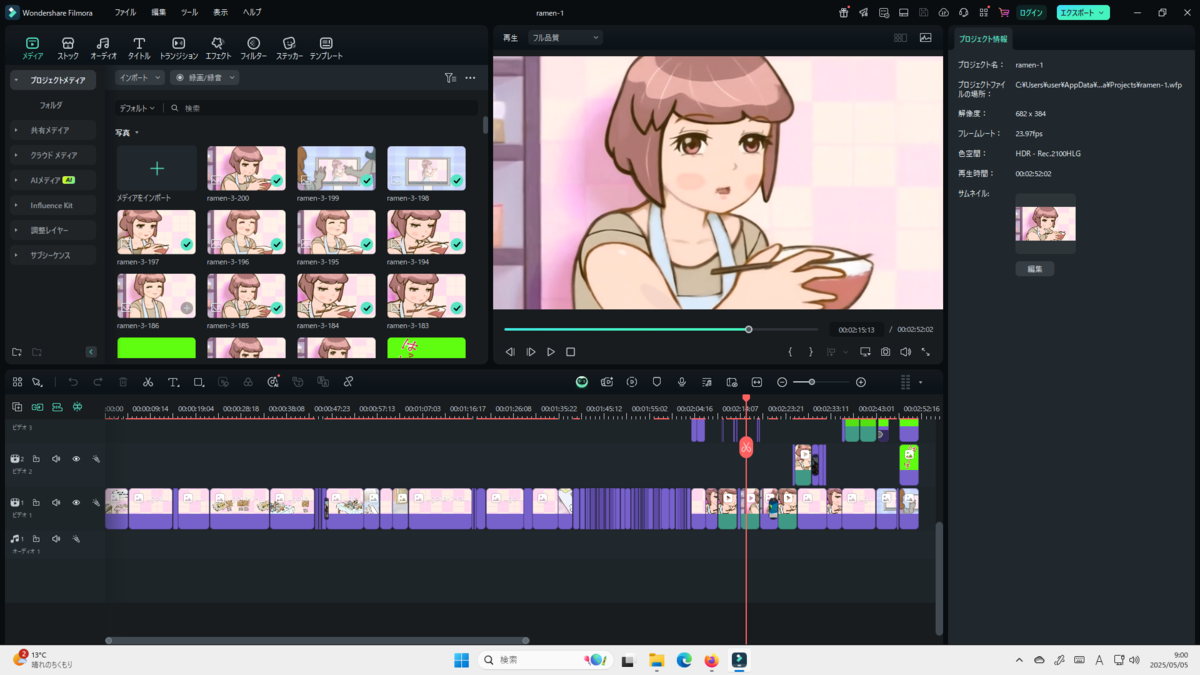Click the gift icon in title bar
The image size is (1200, 675).
(x=844, y=13)
